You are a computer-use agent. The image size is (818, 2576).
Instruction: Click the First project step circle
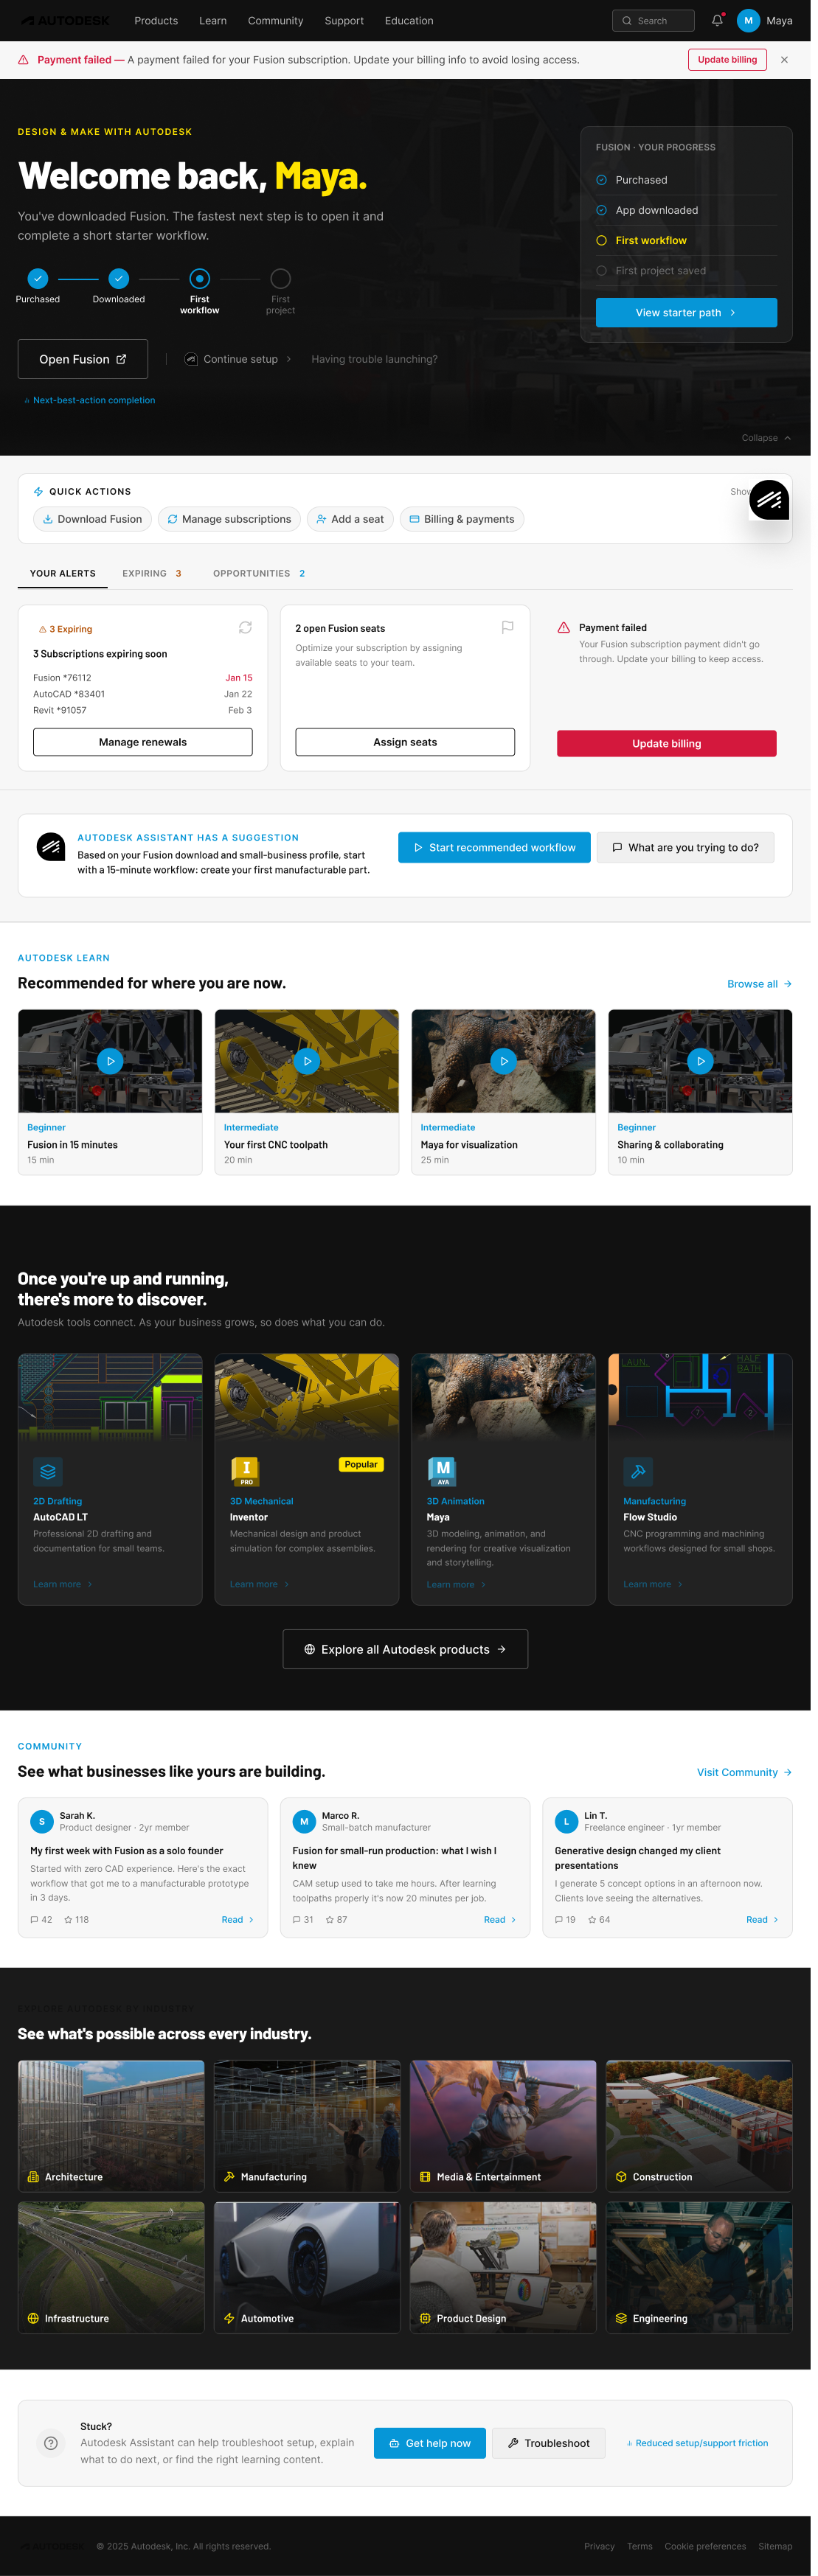[281, 278]
